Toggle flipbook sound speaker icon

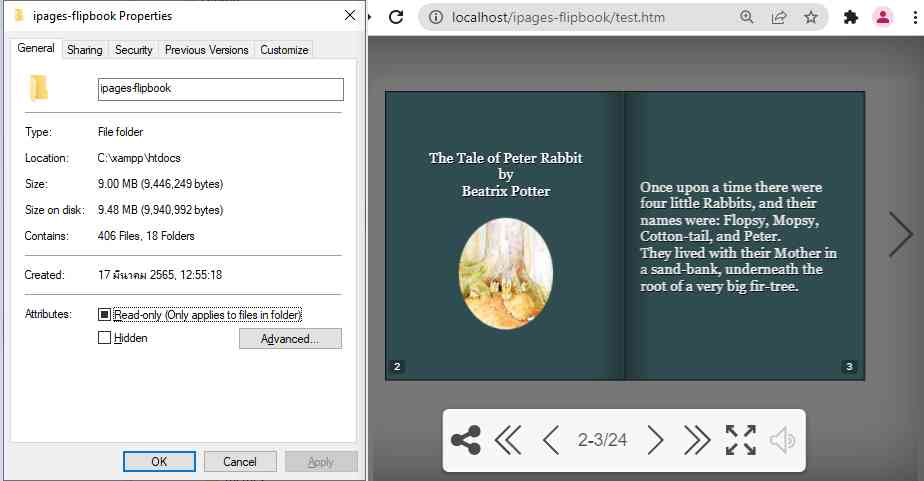tap(782, 440)
